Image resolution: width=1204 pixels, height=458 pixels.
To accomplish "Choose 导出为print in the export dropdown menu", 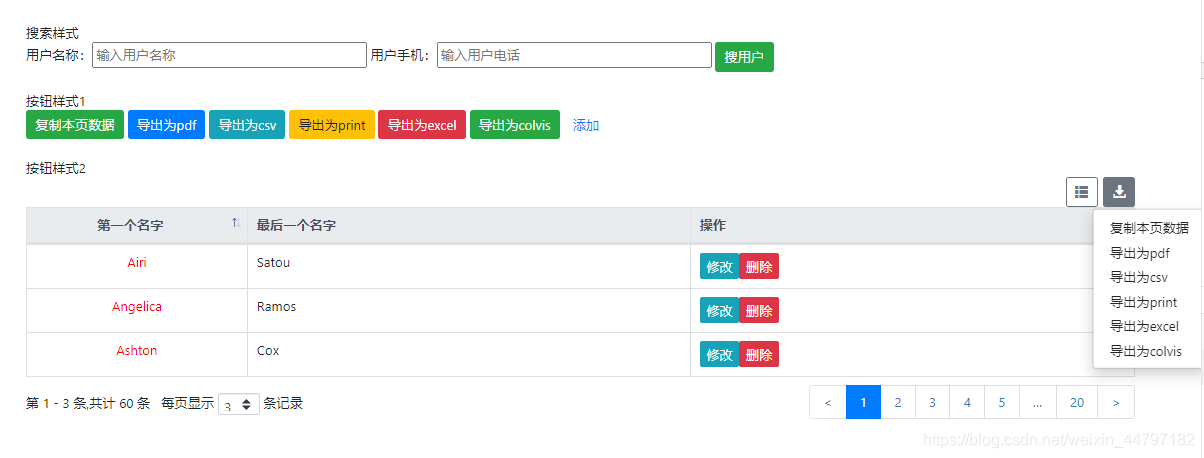I will (1149, 302).
